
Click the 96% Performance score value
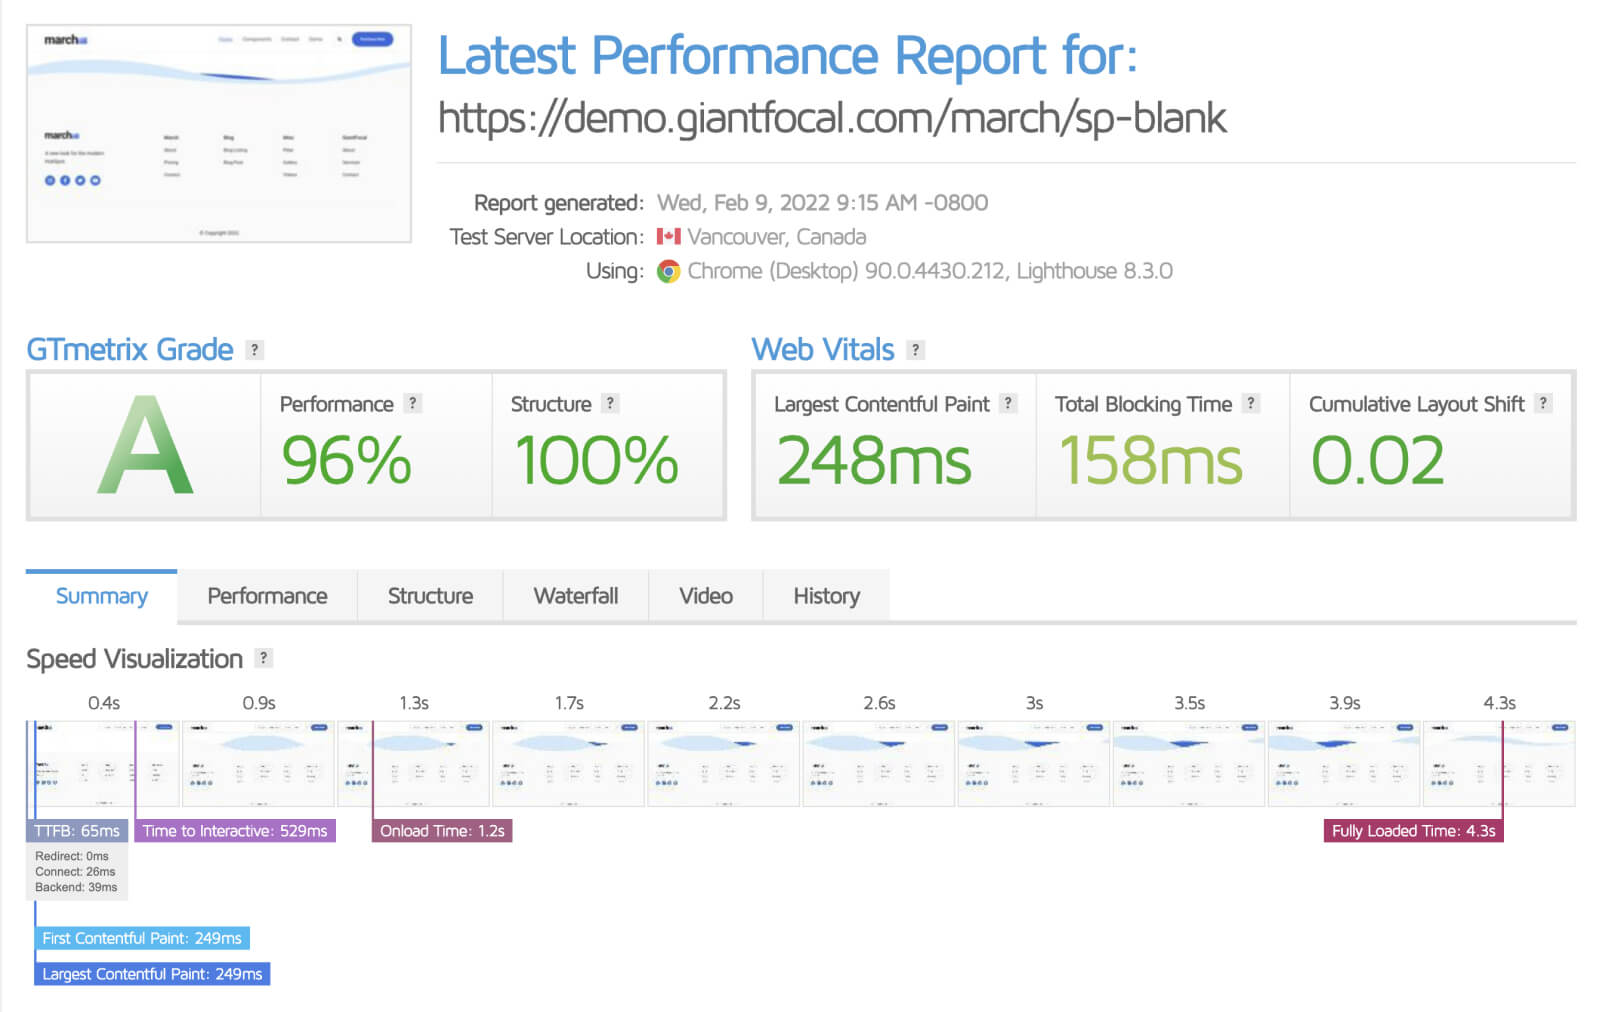pos(346,461)
